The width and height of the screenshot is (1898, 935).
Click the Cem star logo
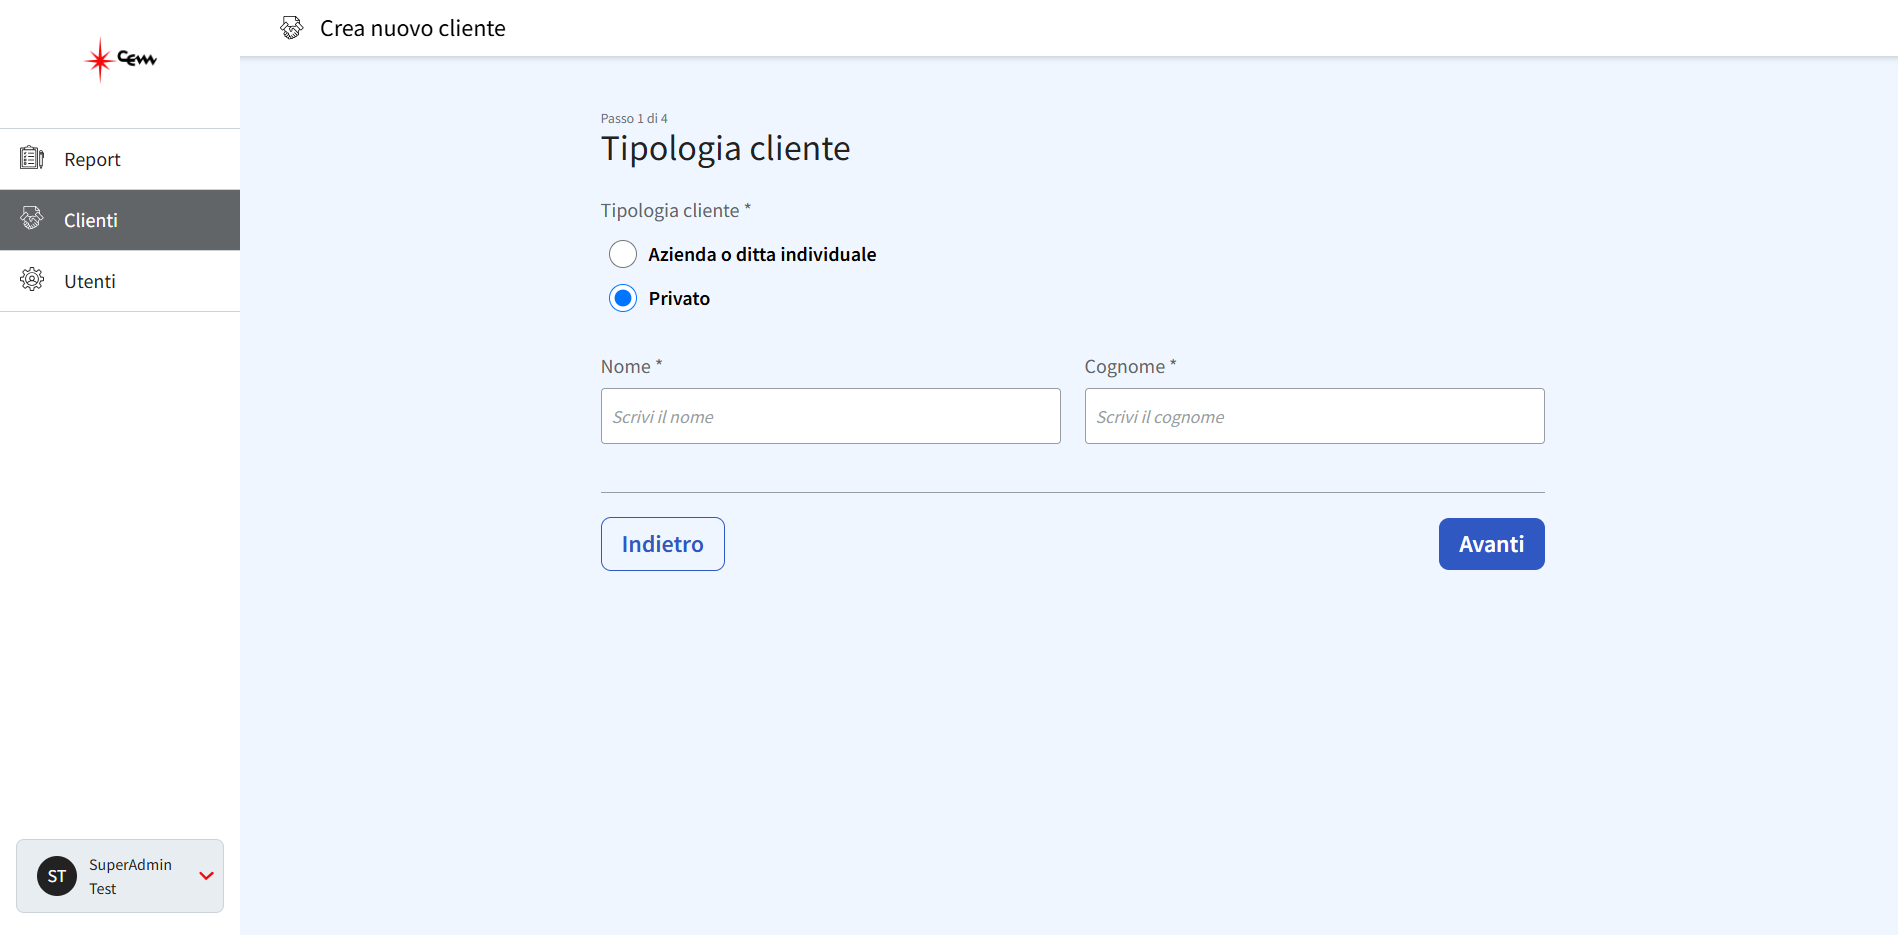(120, 60)
